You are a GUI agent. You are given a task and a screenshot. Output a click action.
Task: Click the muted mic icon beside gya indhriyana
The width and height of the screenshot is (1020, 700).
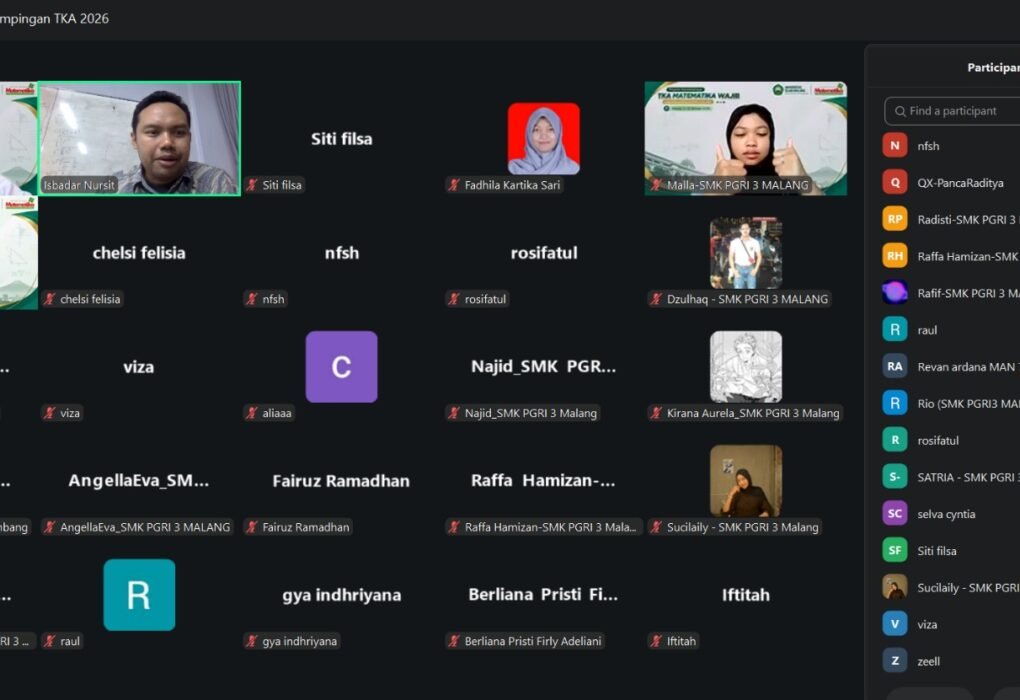pos(252,641)
